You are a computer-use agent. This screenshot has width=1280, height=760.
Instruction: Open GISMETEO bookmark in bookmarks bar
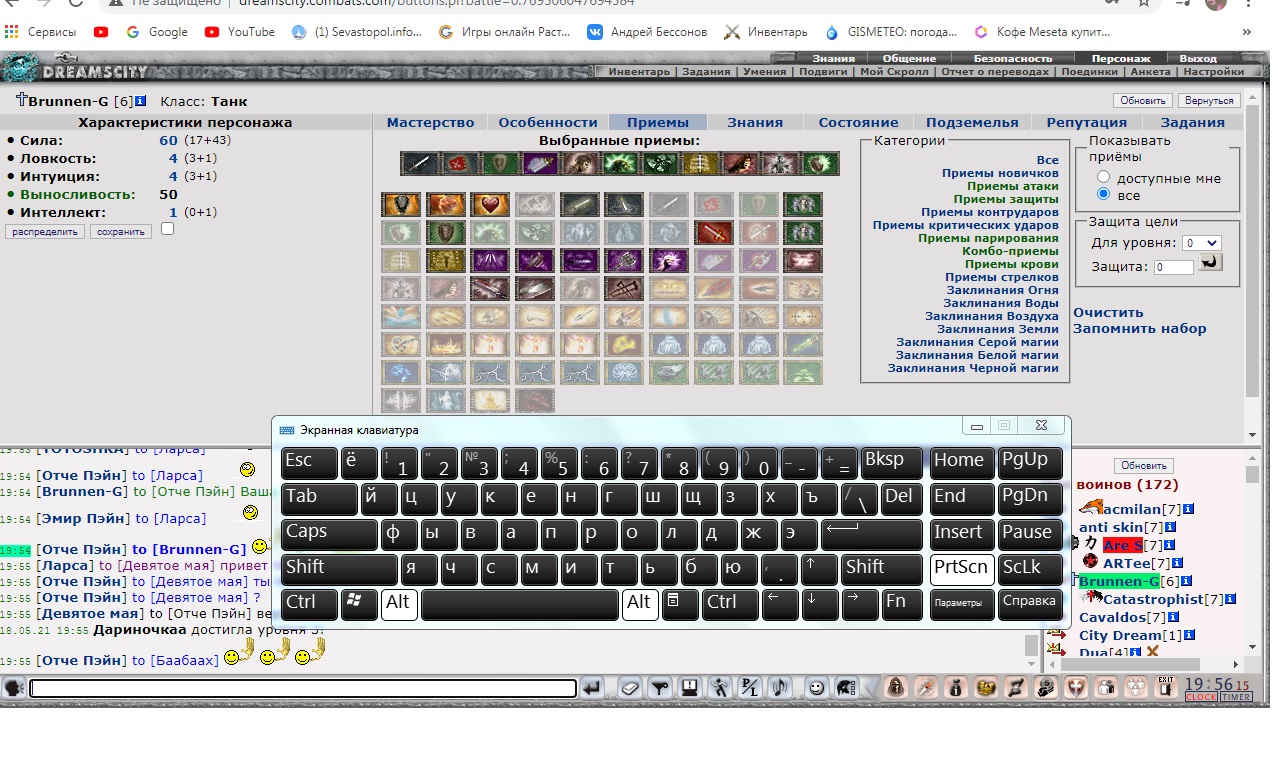891,32
